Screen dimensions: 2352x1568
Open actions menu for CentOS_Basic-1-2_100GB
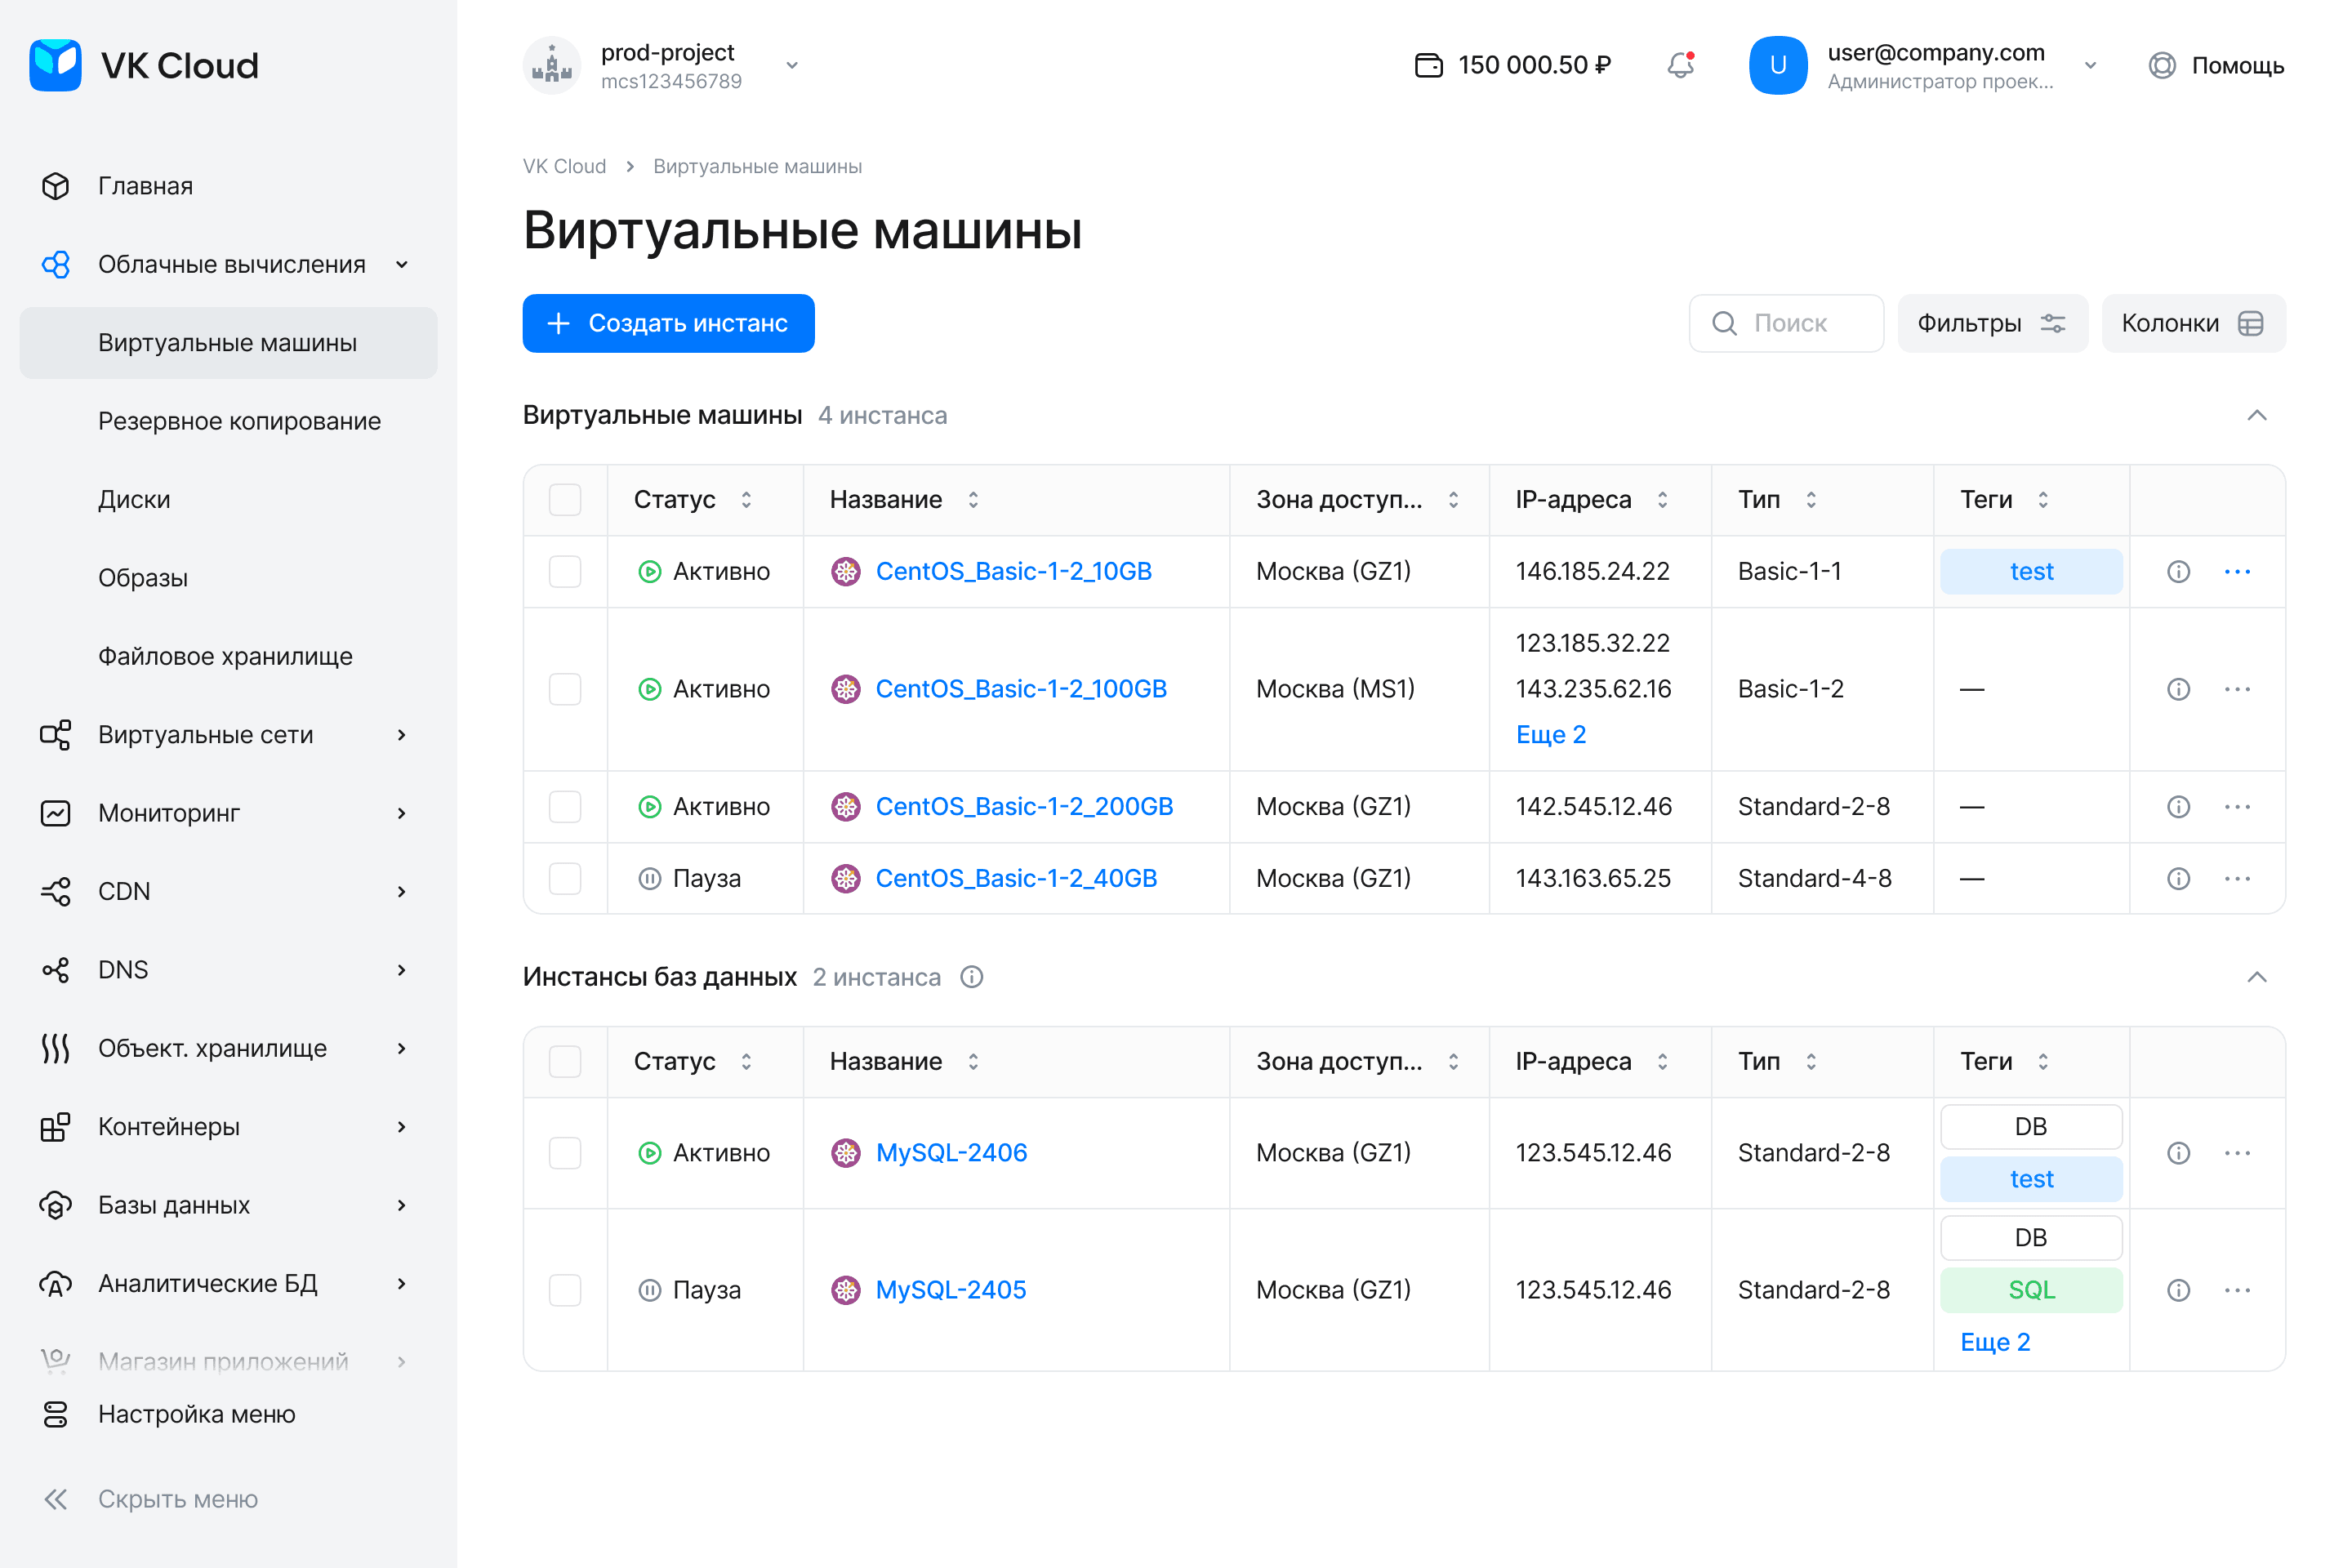(2237, 689)
